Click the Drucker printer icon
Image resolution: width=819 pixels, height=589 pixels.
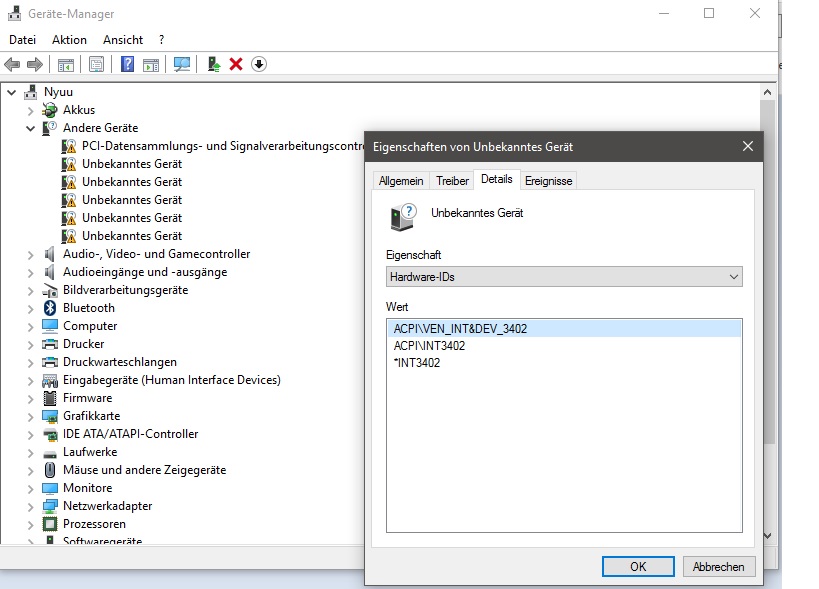point(50,344)
